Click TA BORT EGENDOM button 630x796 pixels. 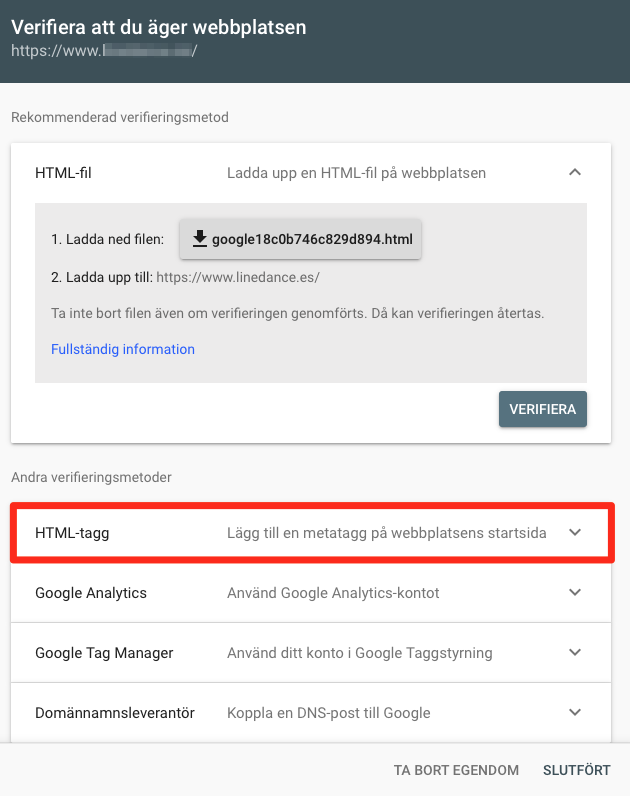(x=456, y=770)
